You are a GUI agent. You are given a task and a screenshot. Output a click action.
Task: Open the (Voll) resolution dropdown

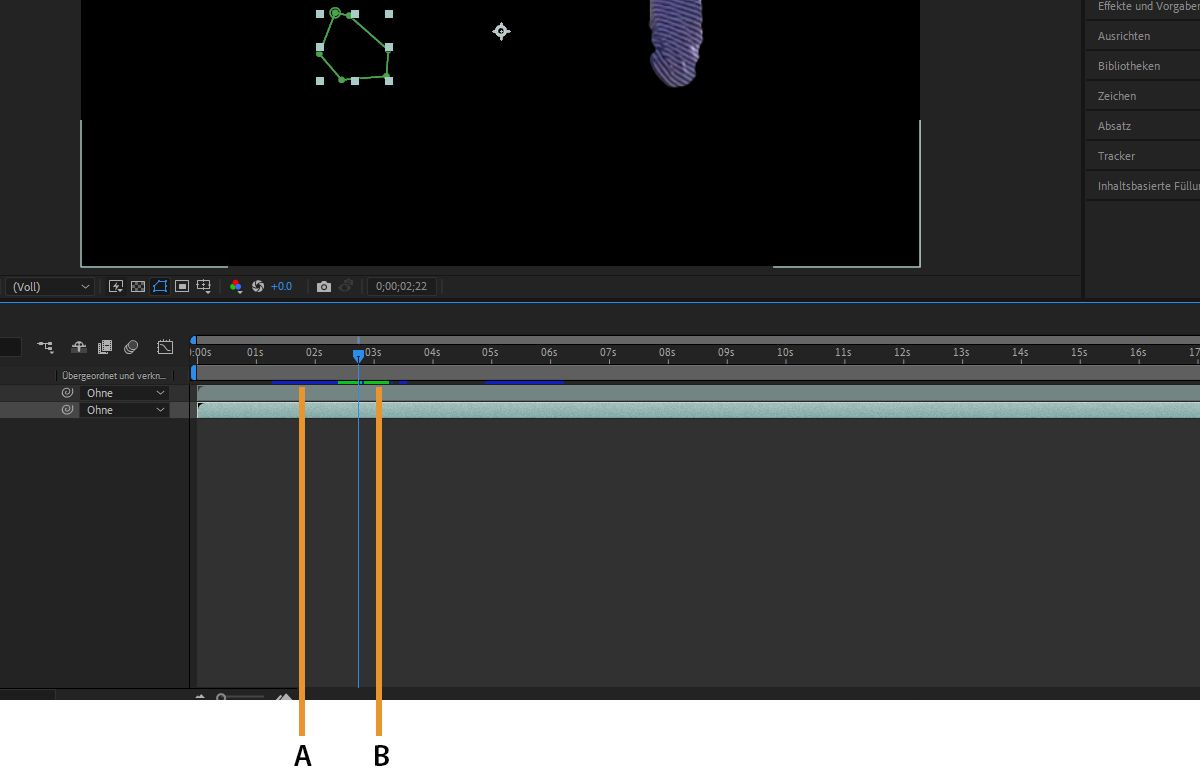click(49, 286)
